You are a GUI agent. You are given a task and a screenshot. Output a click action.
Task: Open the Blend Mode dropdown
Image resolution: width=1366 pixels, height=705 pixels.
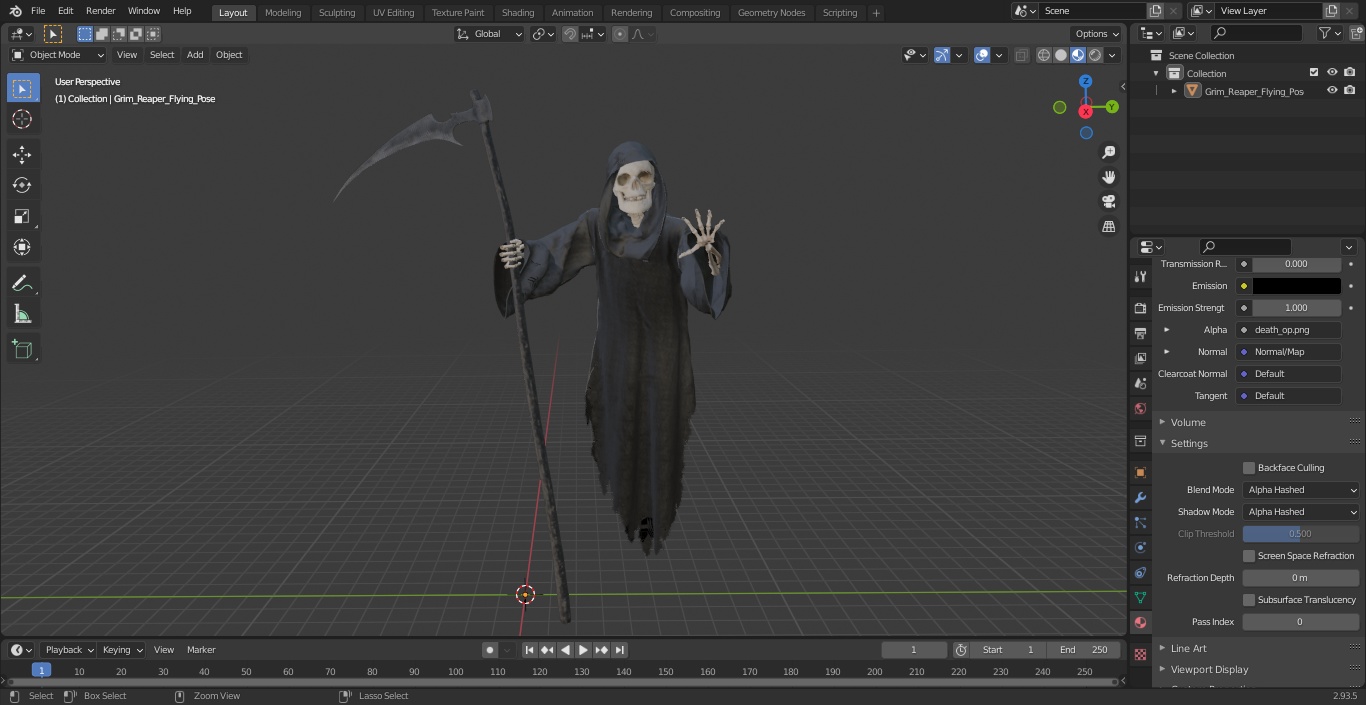pos(1301,490)
